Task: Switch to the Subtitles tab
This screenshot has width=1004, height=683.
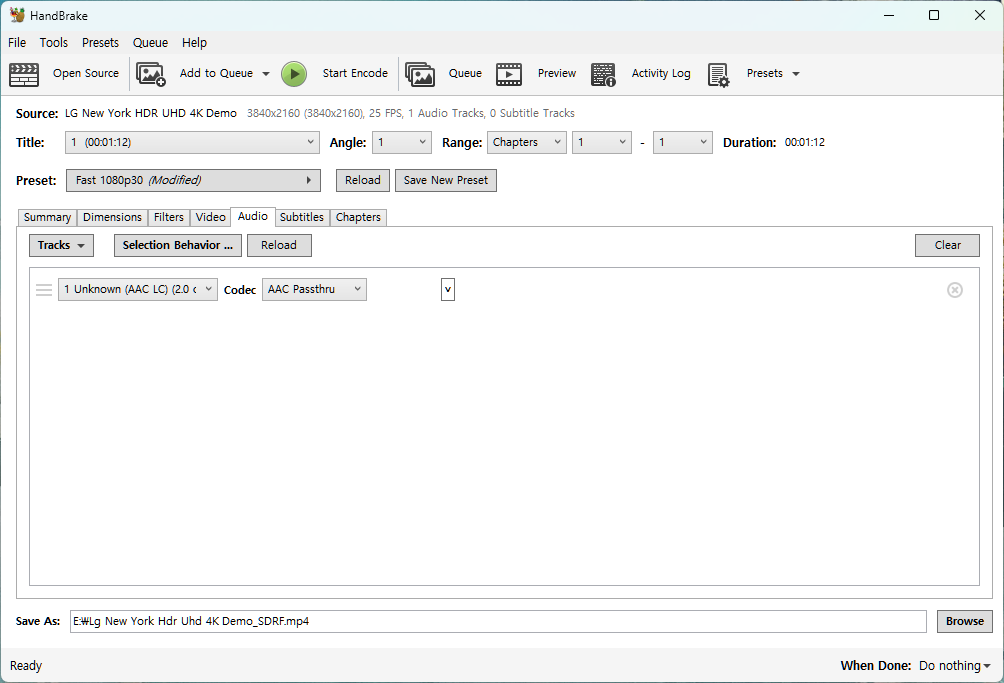Action: tap(302, 218)
